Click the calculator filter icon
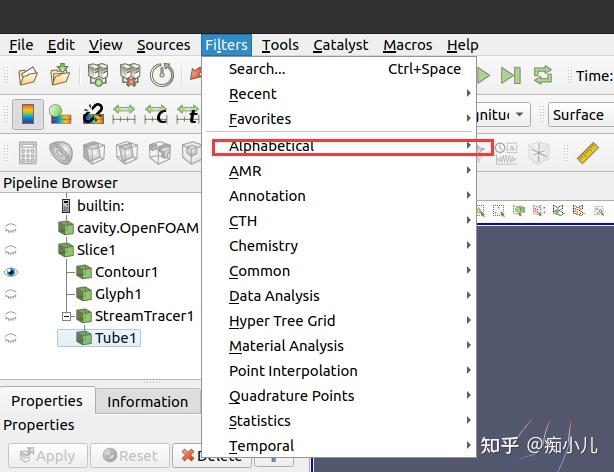 pyautogui.click(x=28, y=152)
